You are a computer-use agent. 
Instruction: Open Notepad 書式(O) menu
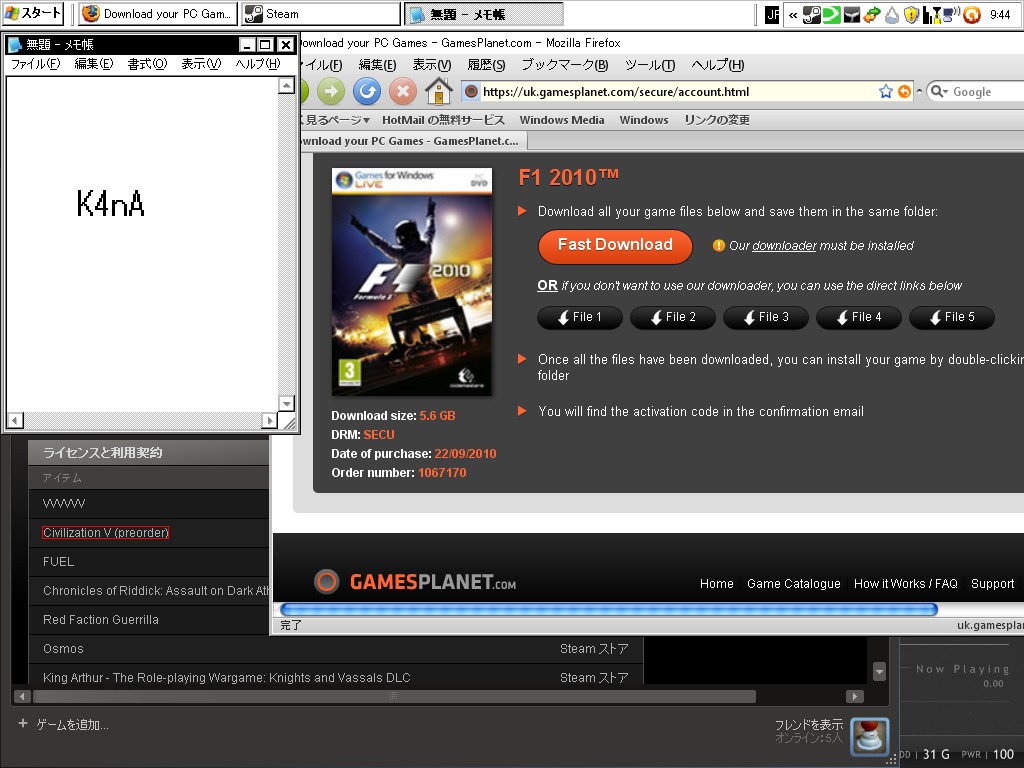(147, 63)
